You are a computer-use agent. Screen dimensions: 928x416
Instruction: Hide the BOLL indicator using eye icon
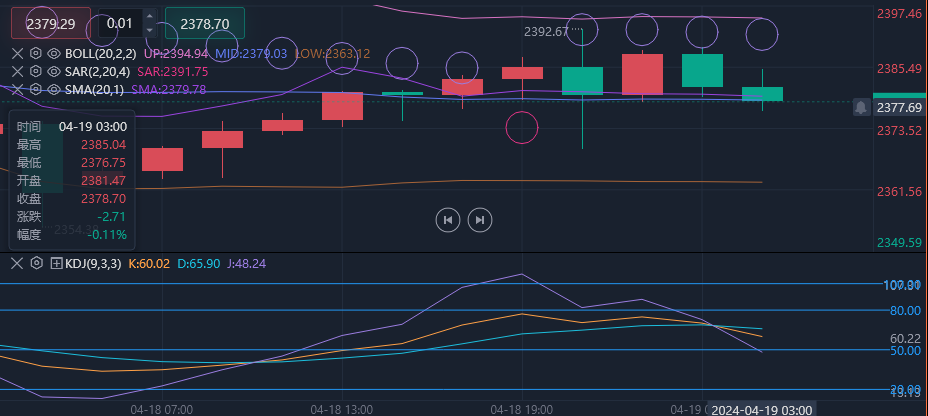pyautogui.click(x=54, y=53)
